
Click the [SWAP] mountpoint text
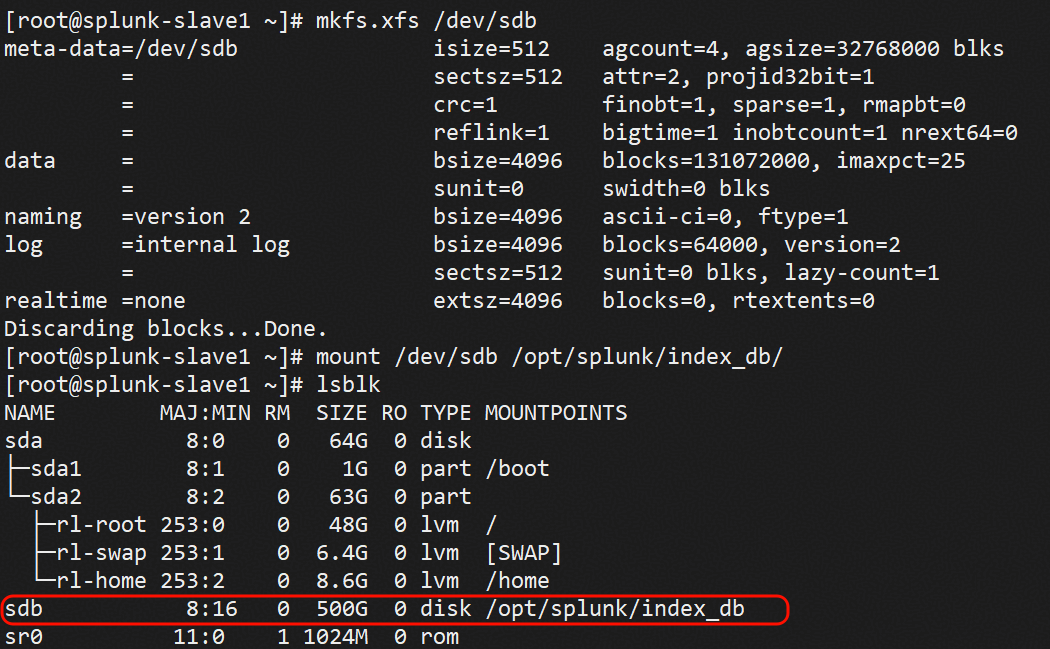pos(524,553)
